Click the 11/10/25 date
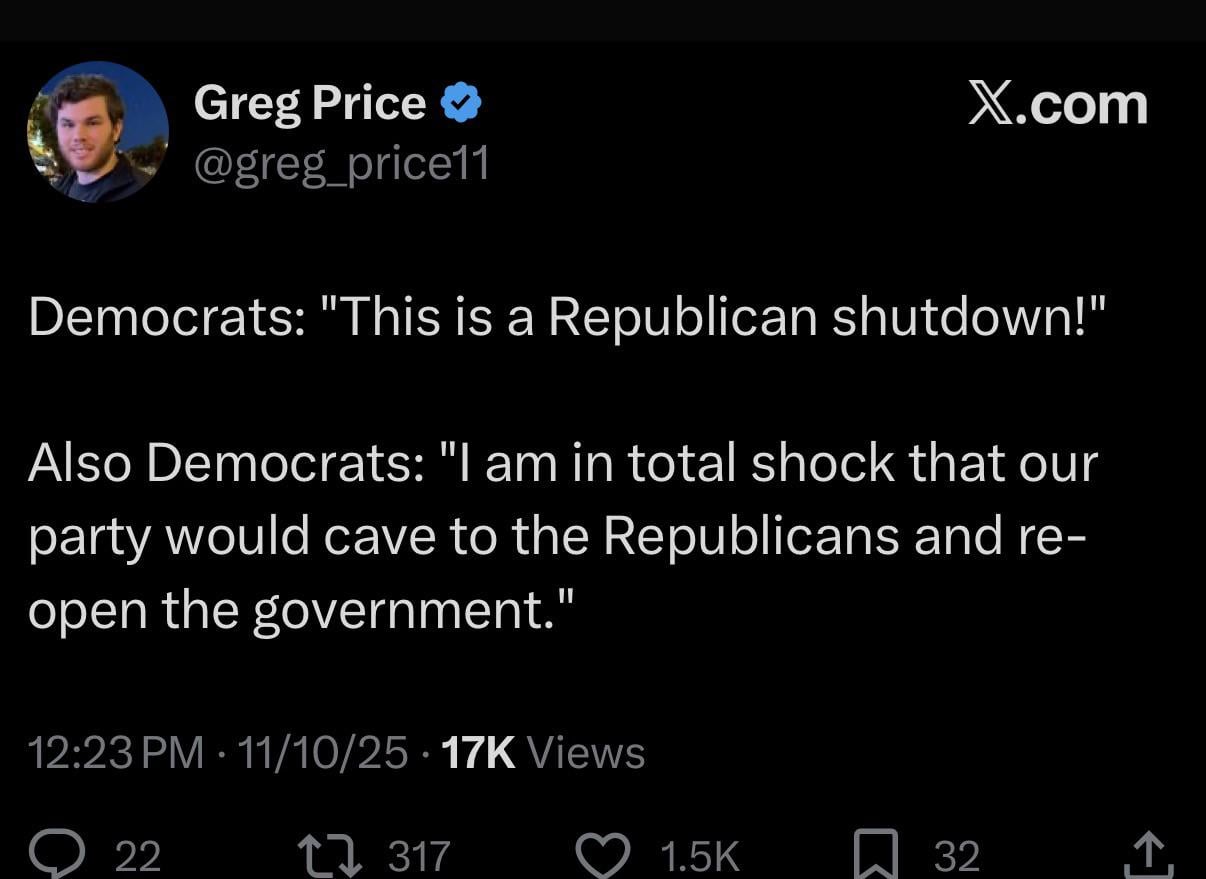The width and height of the screenshot is (1206, 879). pos(320,752)
